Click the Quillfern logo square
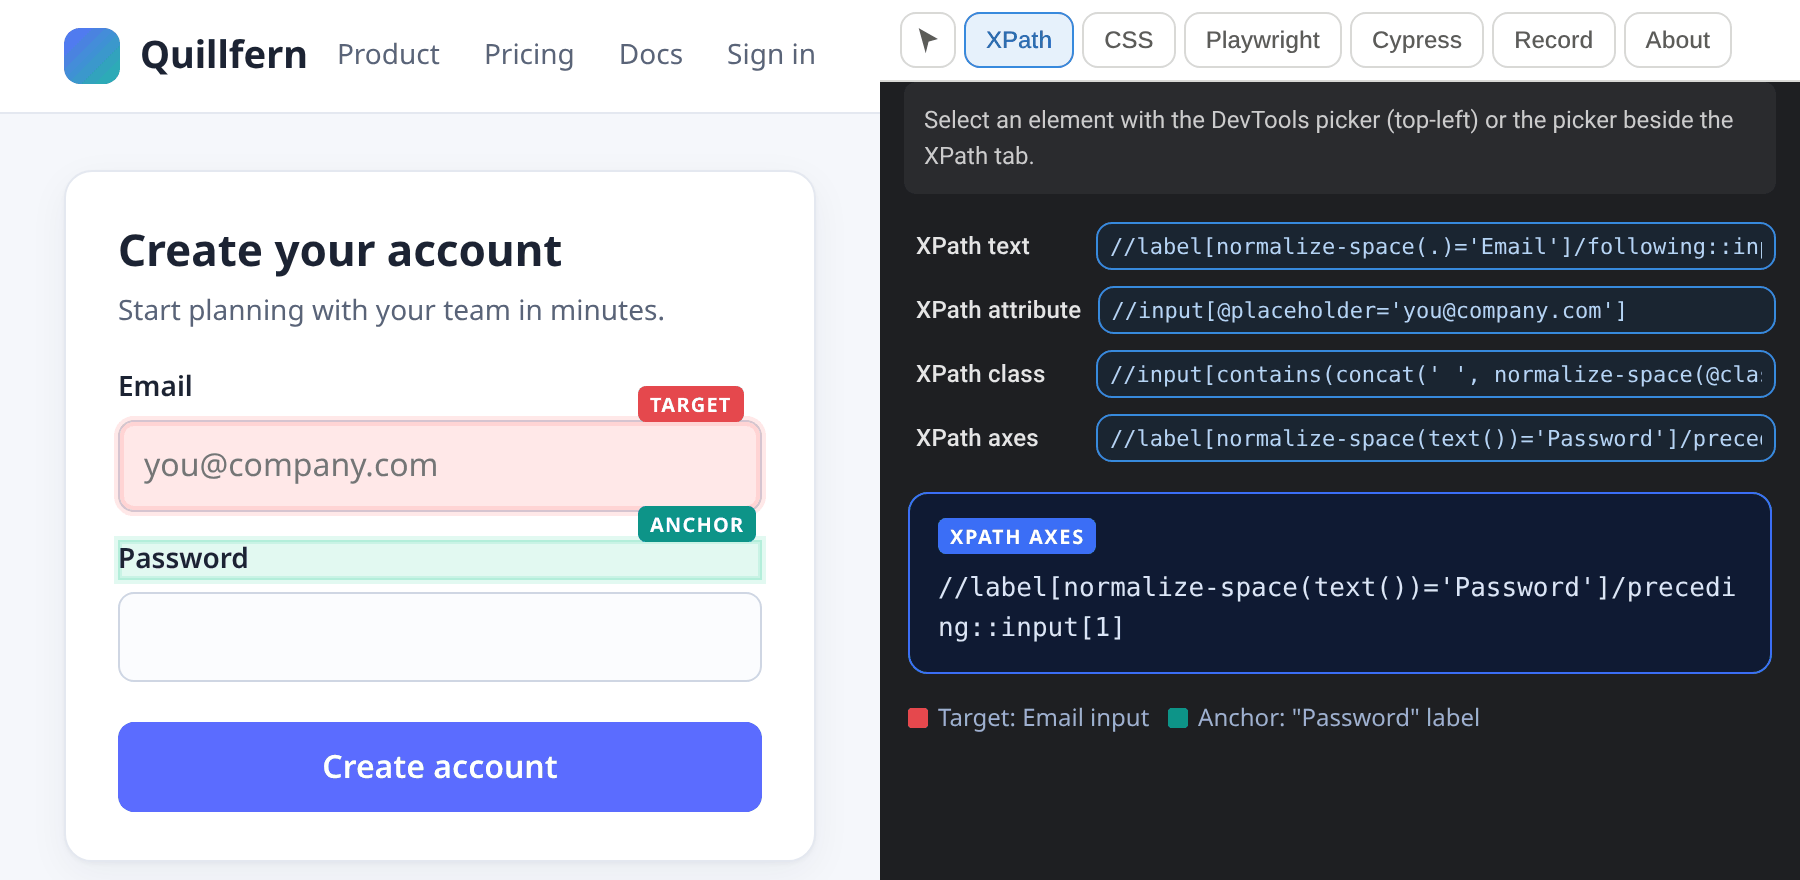1800x880 pixels. click(92, 56)
